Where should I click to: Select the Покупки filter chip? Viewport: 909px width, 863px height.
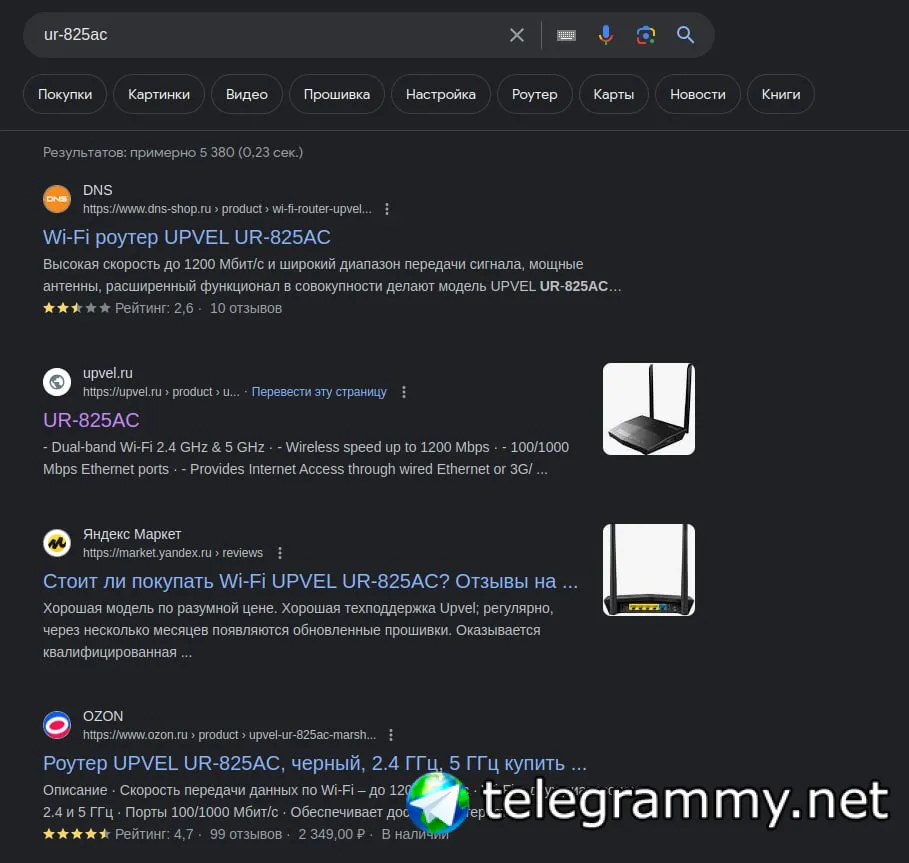coord(65,94)
